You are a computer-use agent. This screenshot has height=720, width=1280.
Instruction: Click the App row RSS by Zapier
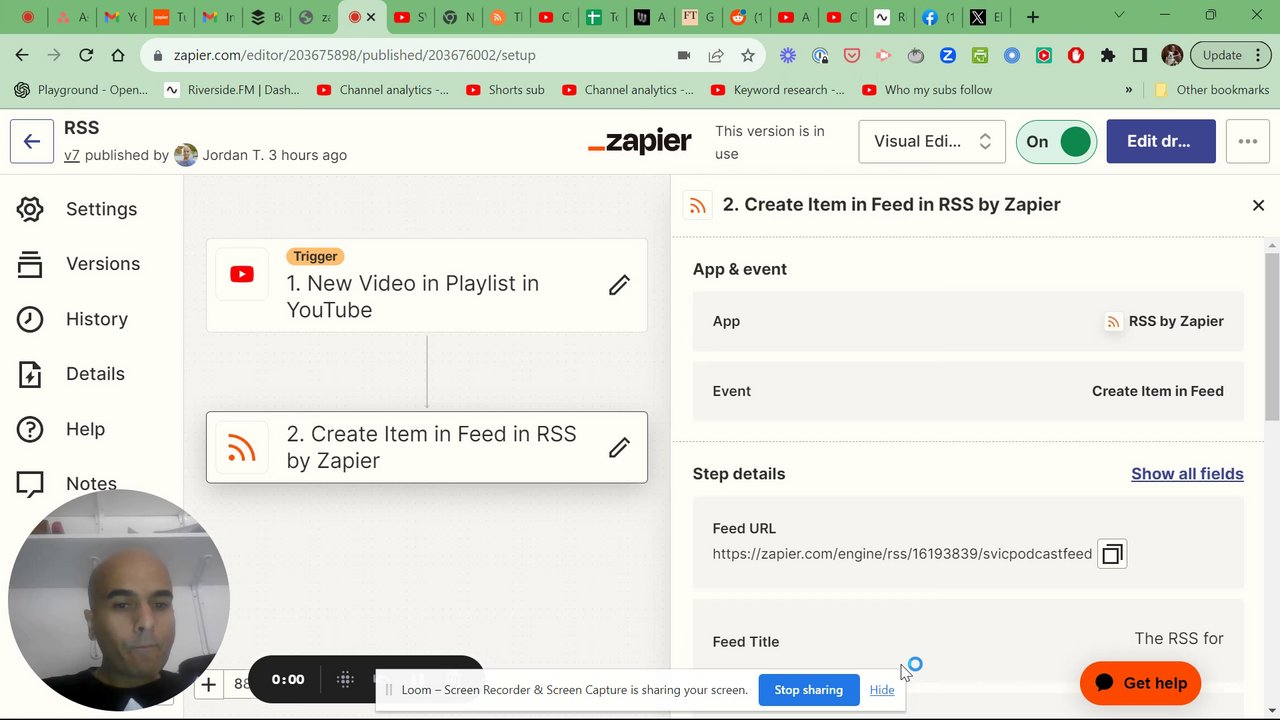click(x=968, y=321)
